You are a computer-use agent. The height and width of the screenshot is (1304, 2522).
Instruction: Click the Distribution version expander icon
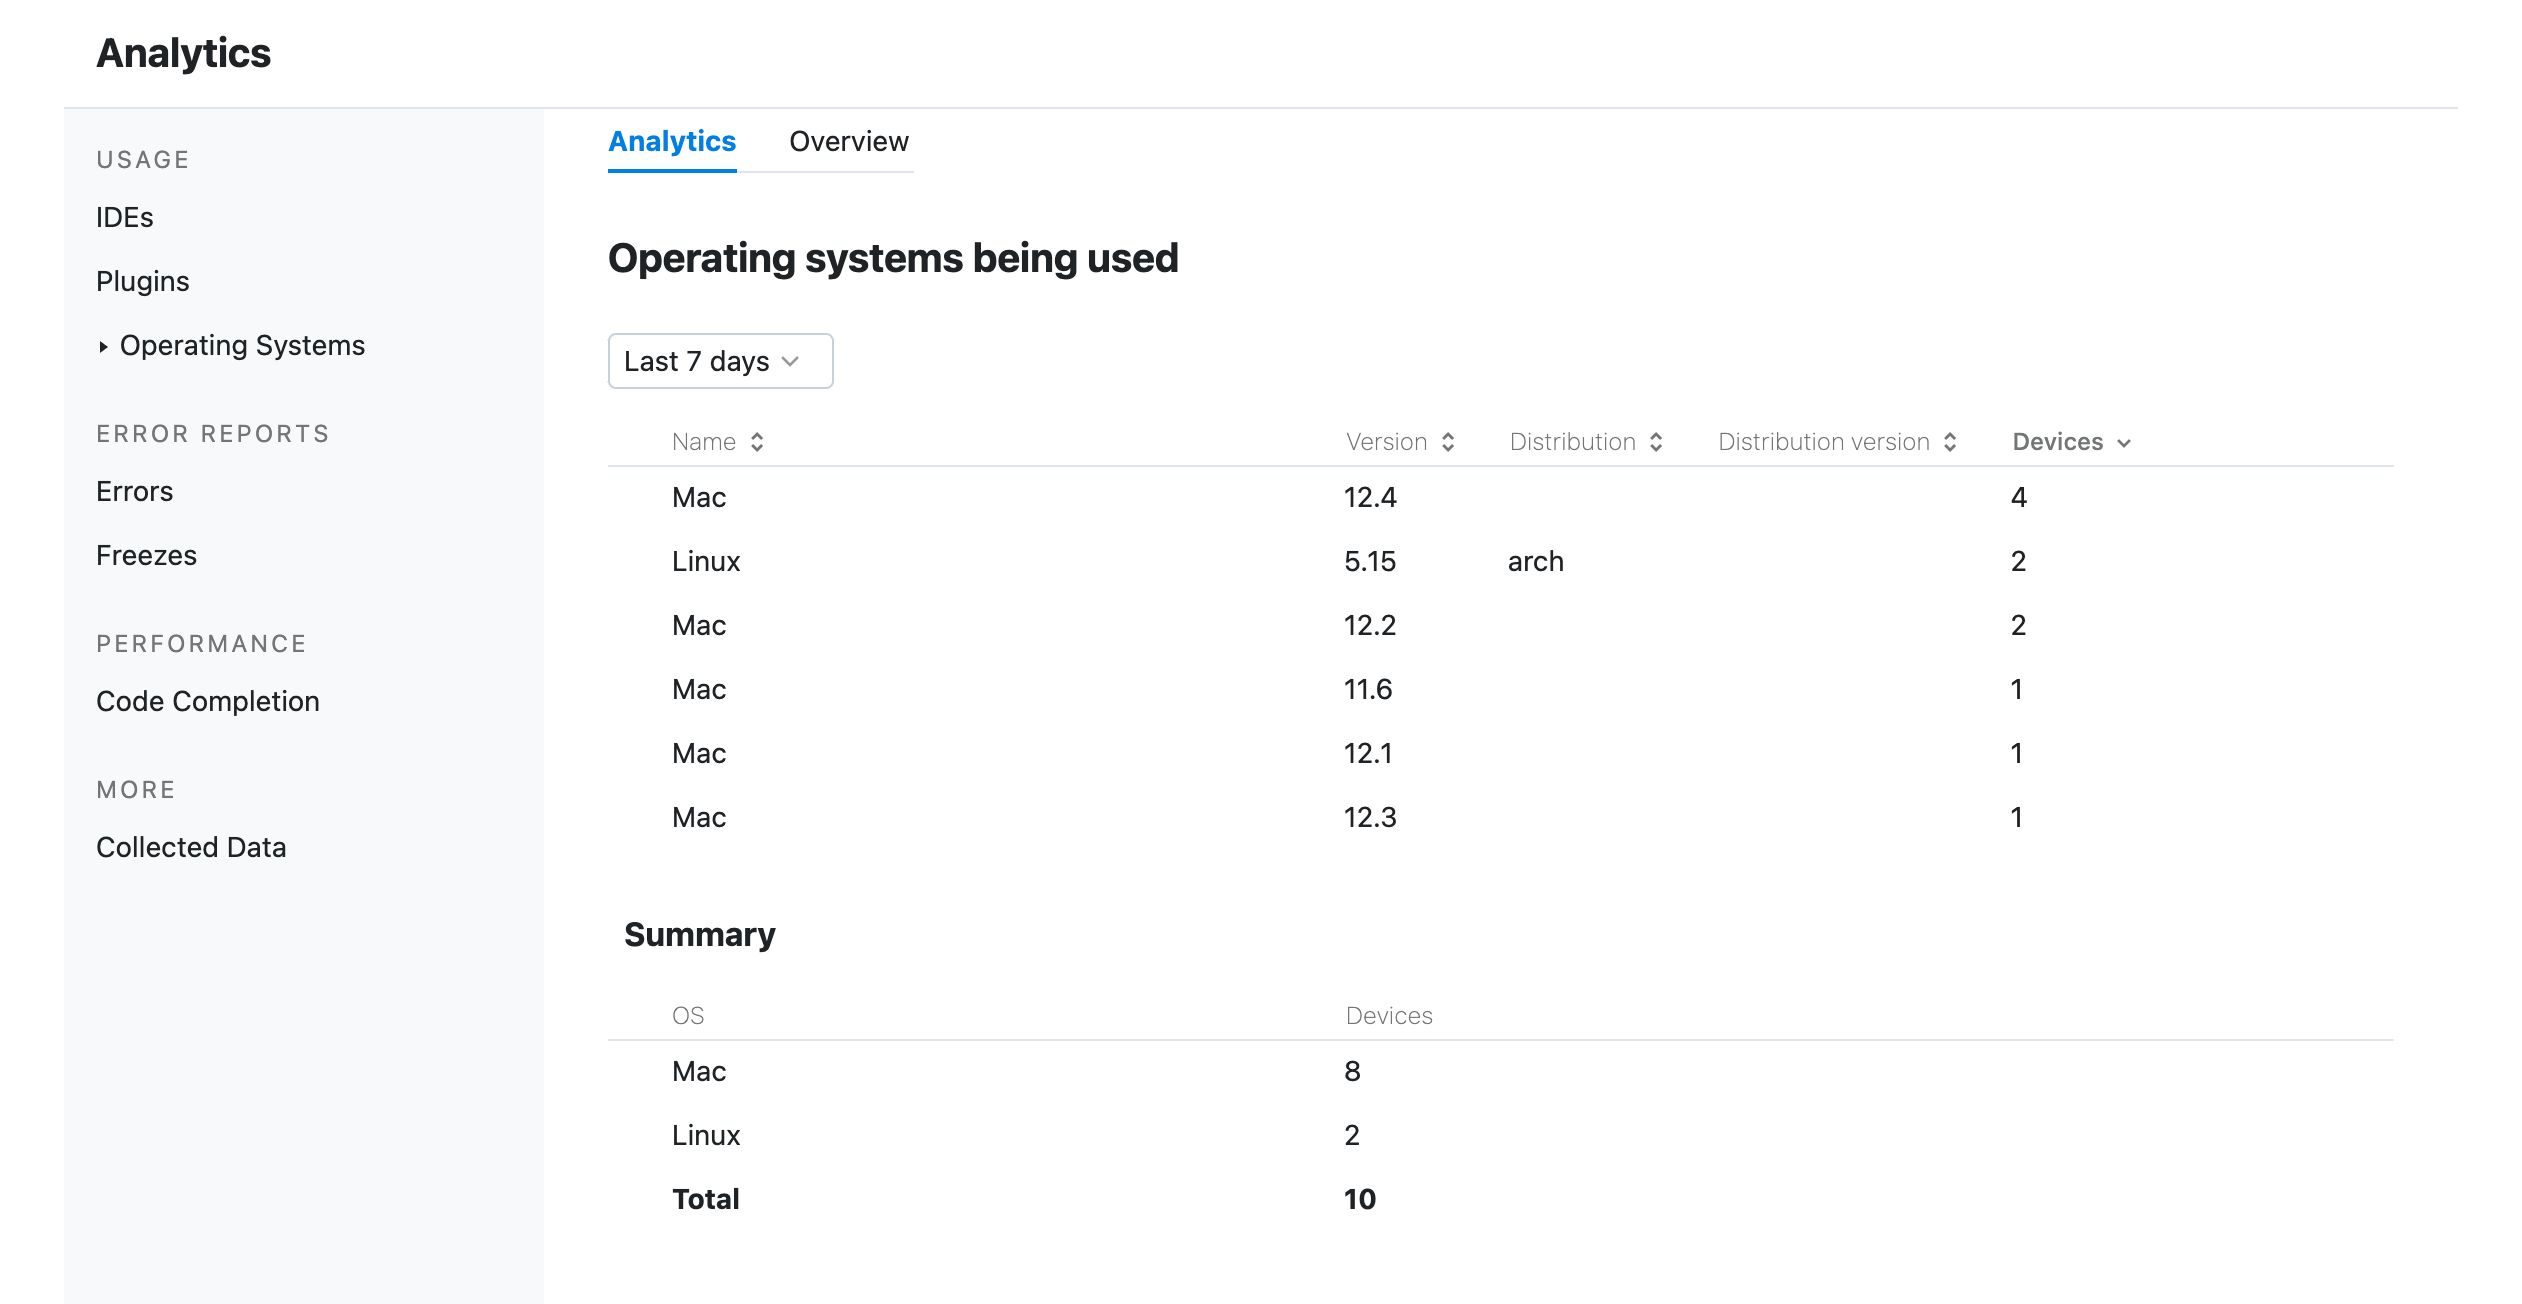click(x=1953, y=441)
